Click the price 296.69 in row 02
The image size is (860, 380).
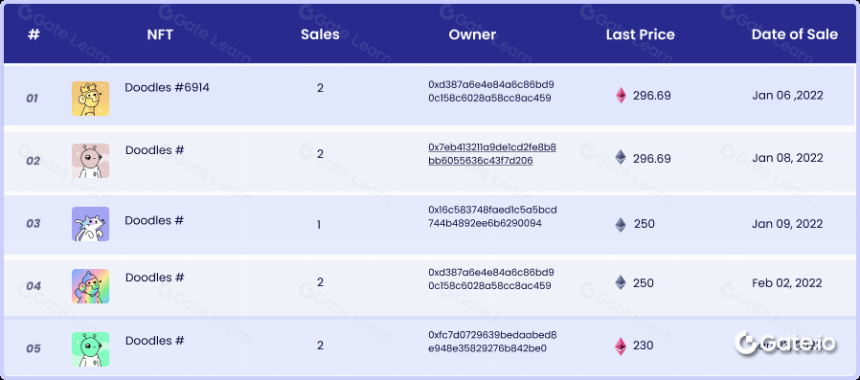(x=652, y=158)
